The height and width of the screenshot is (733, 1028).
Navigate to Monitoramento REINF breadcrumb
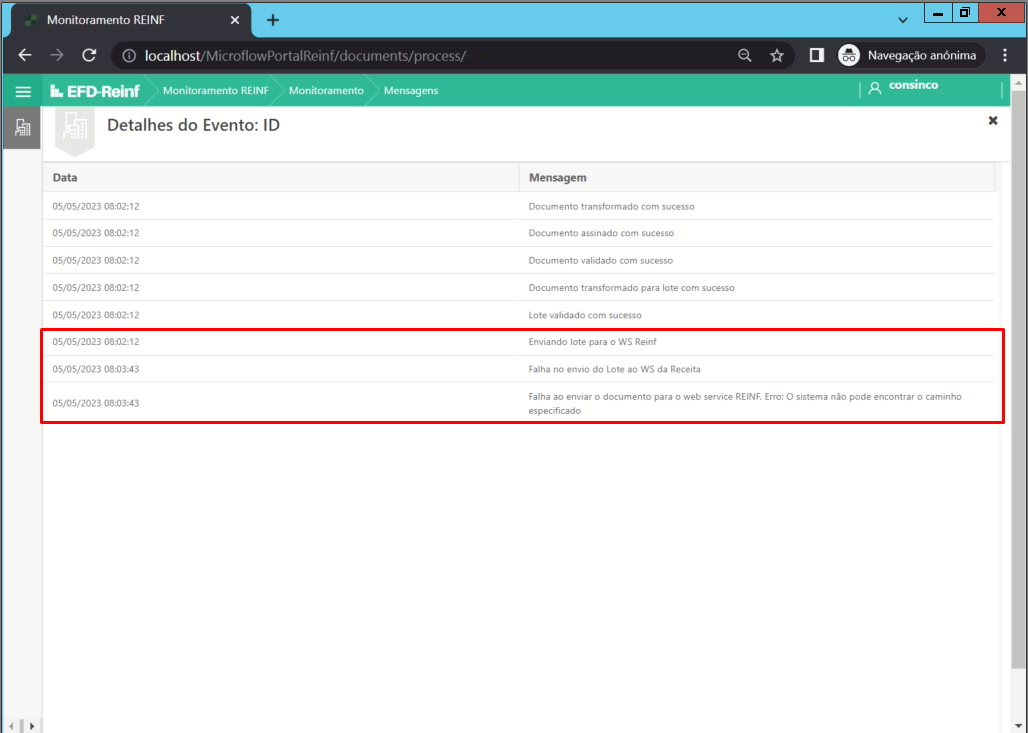click(x=215, y=91)
